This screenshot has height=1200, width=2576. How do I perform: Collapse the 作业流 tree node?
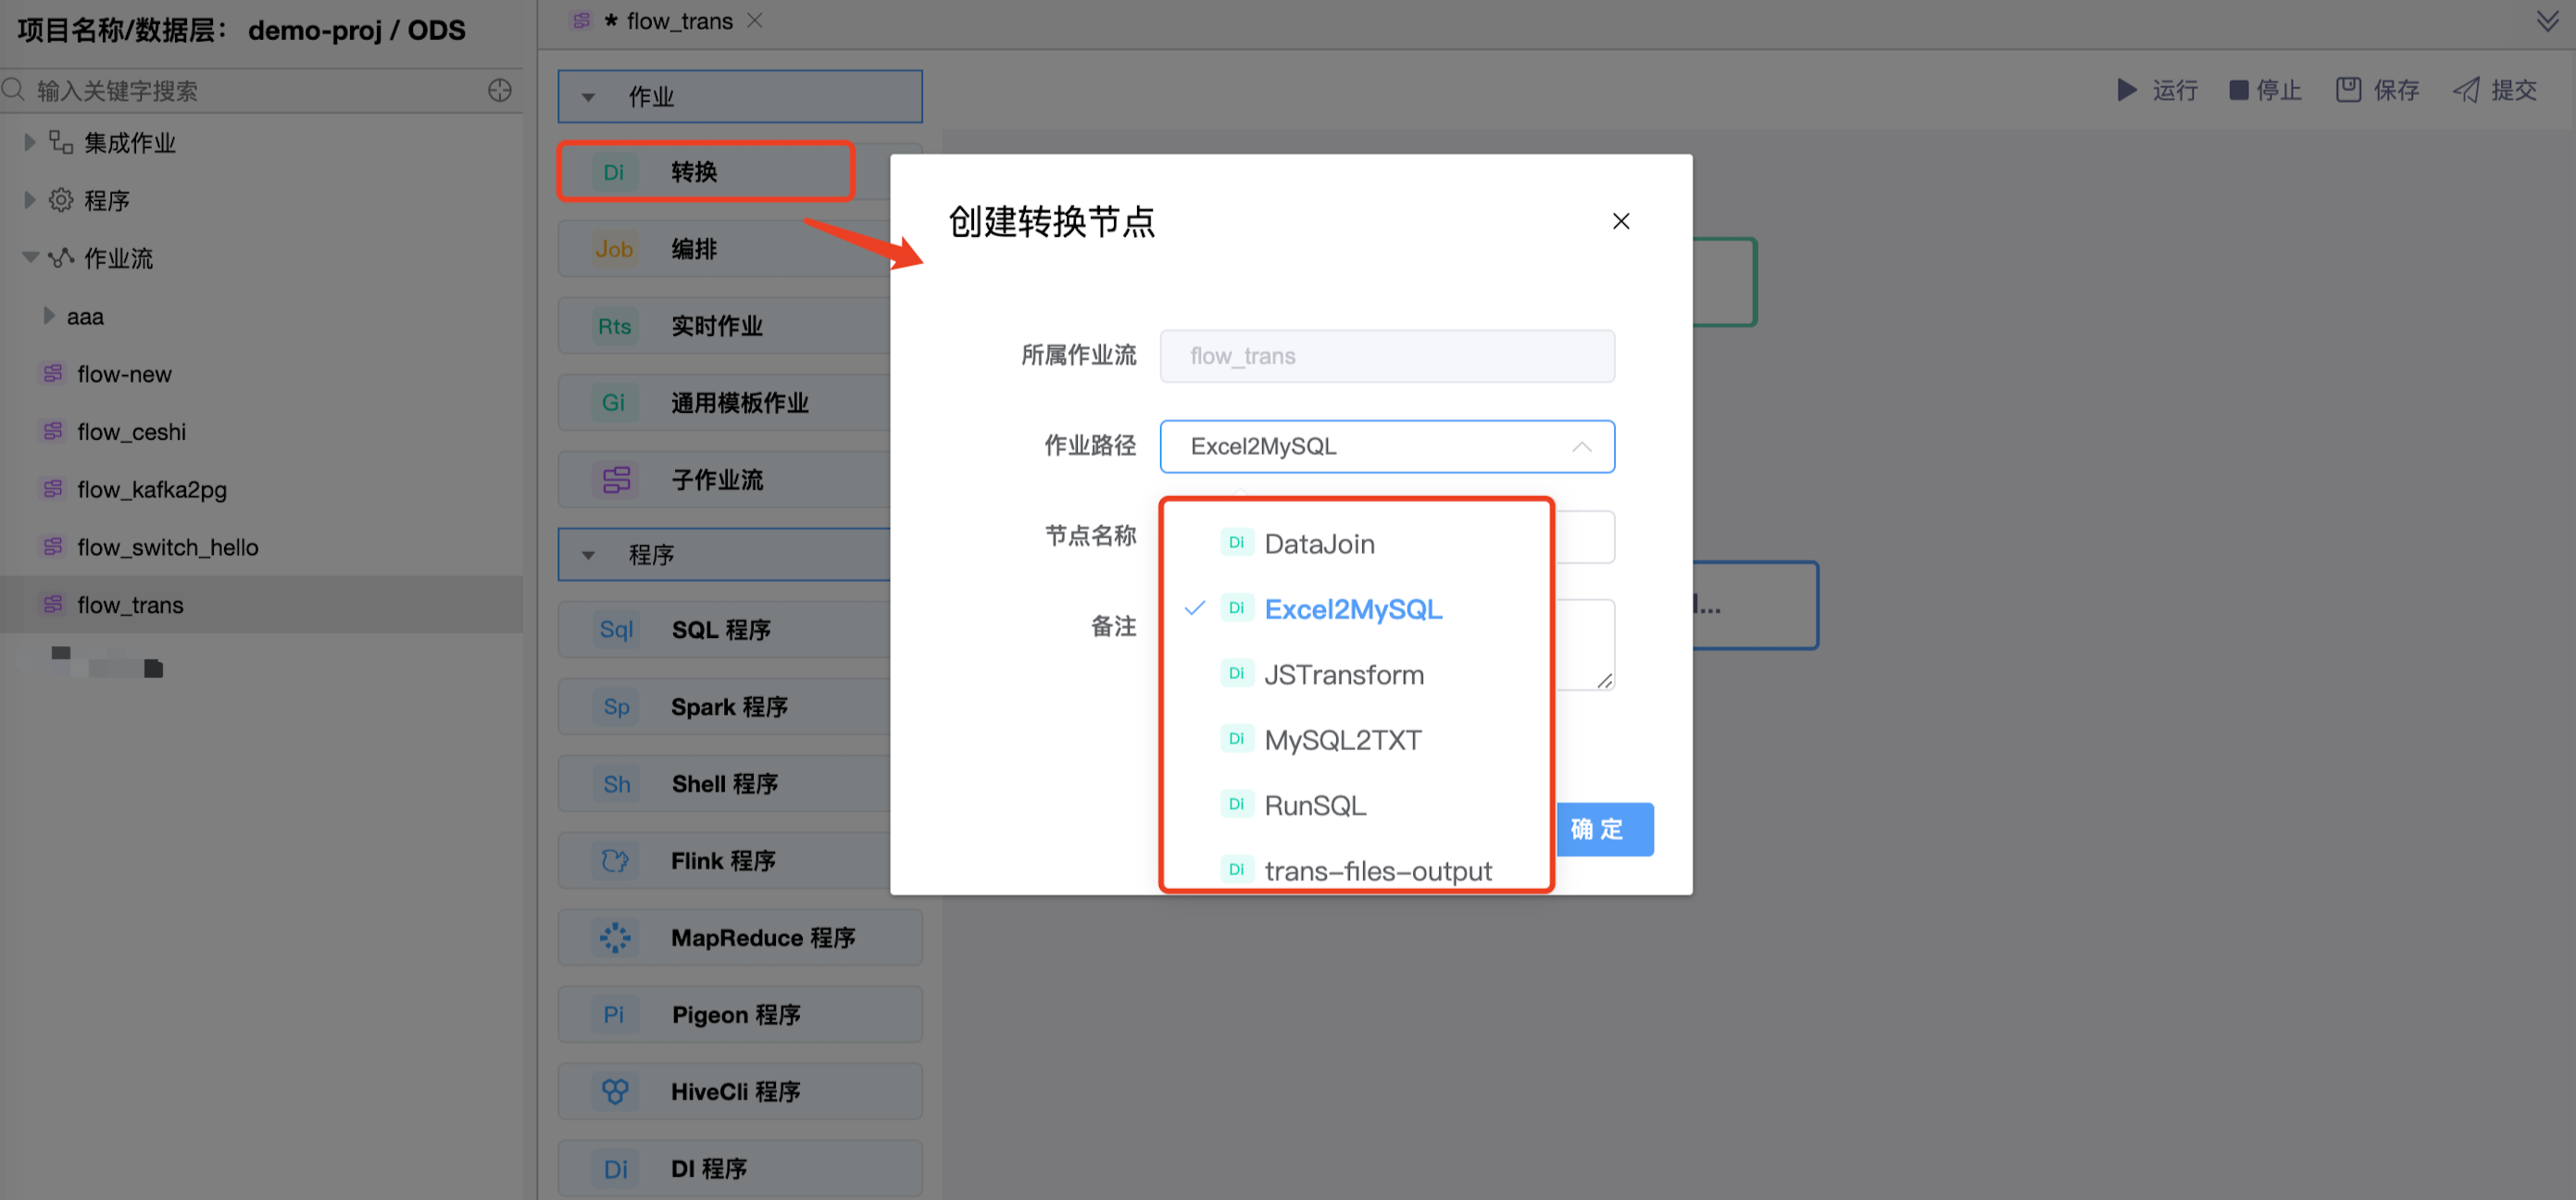pos(30,257)
